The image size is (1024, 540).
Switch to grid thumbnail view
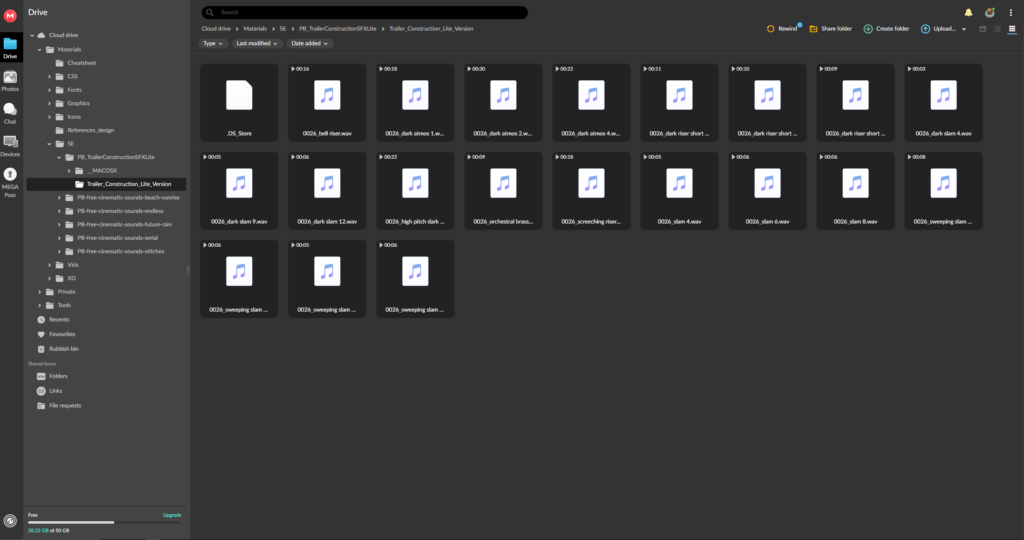[1011, 29]
